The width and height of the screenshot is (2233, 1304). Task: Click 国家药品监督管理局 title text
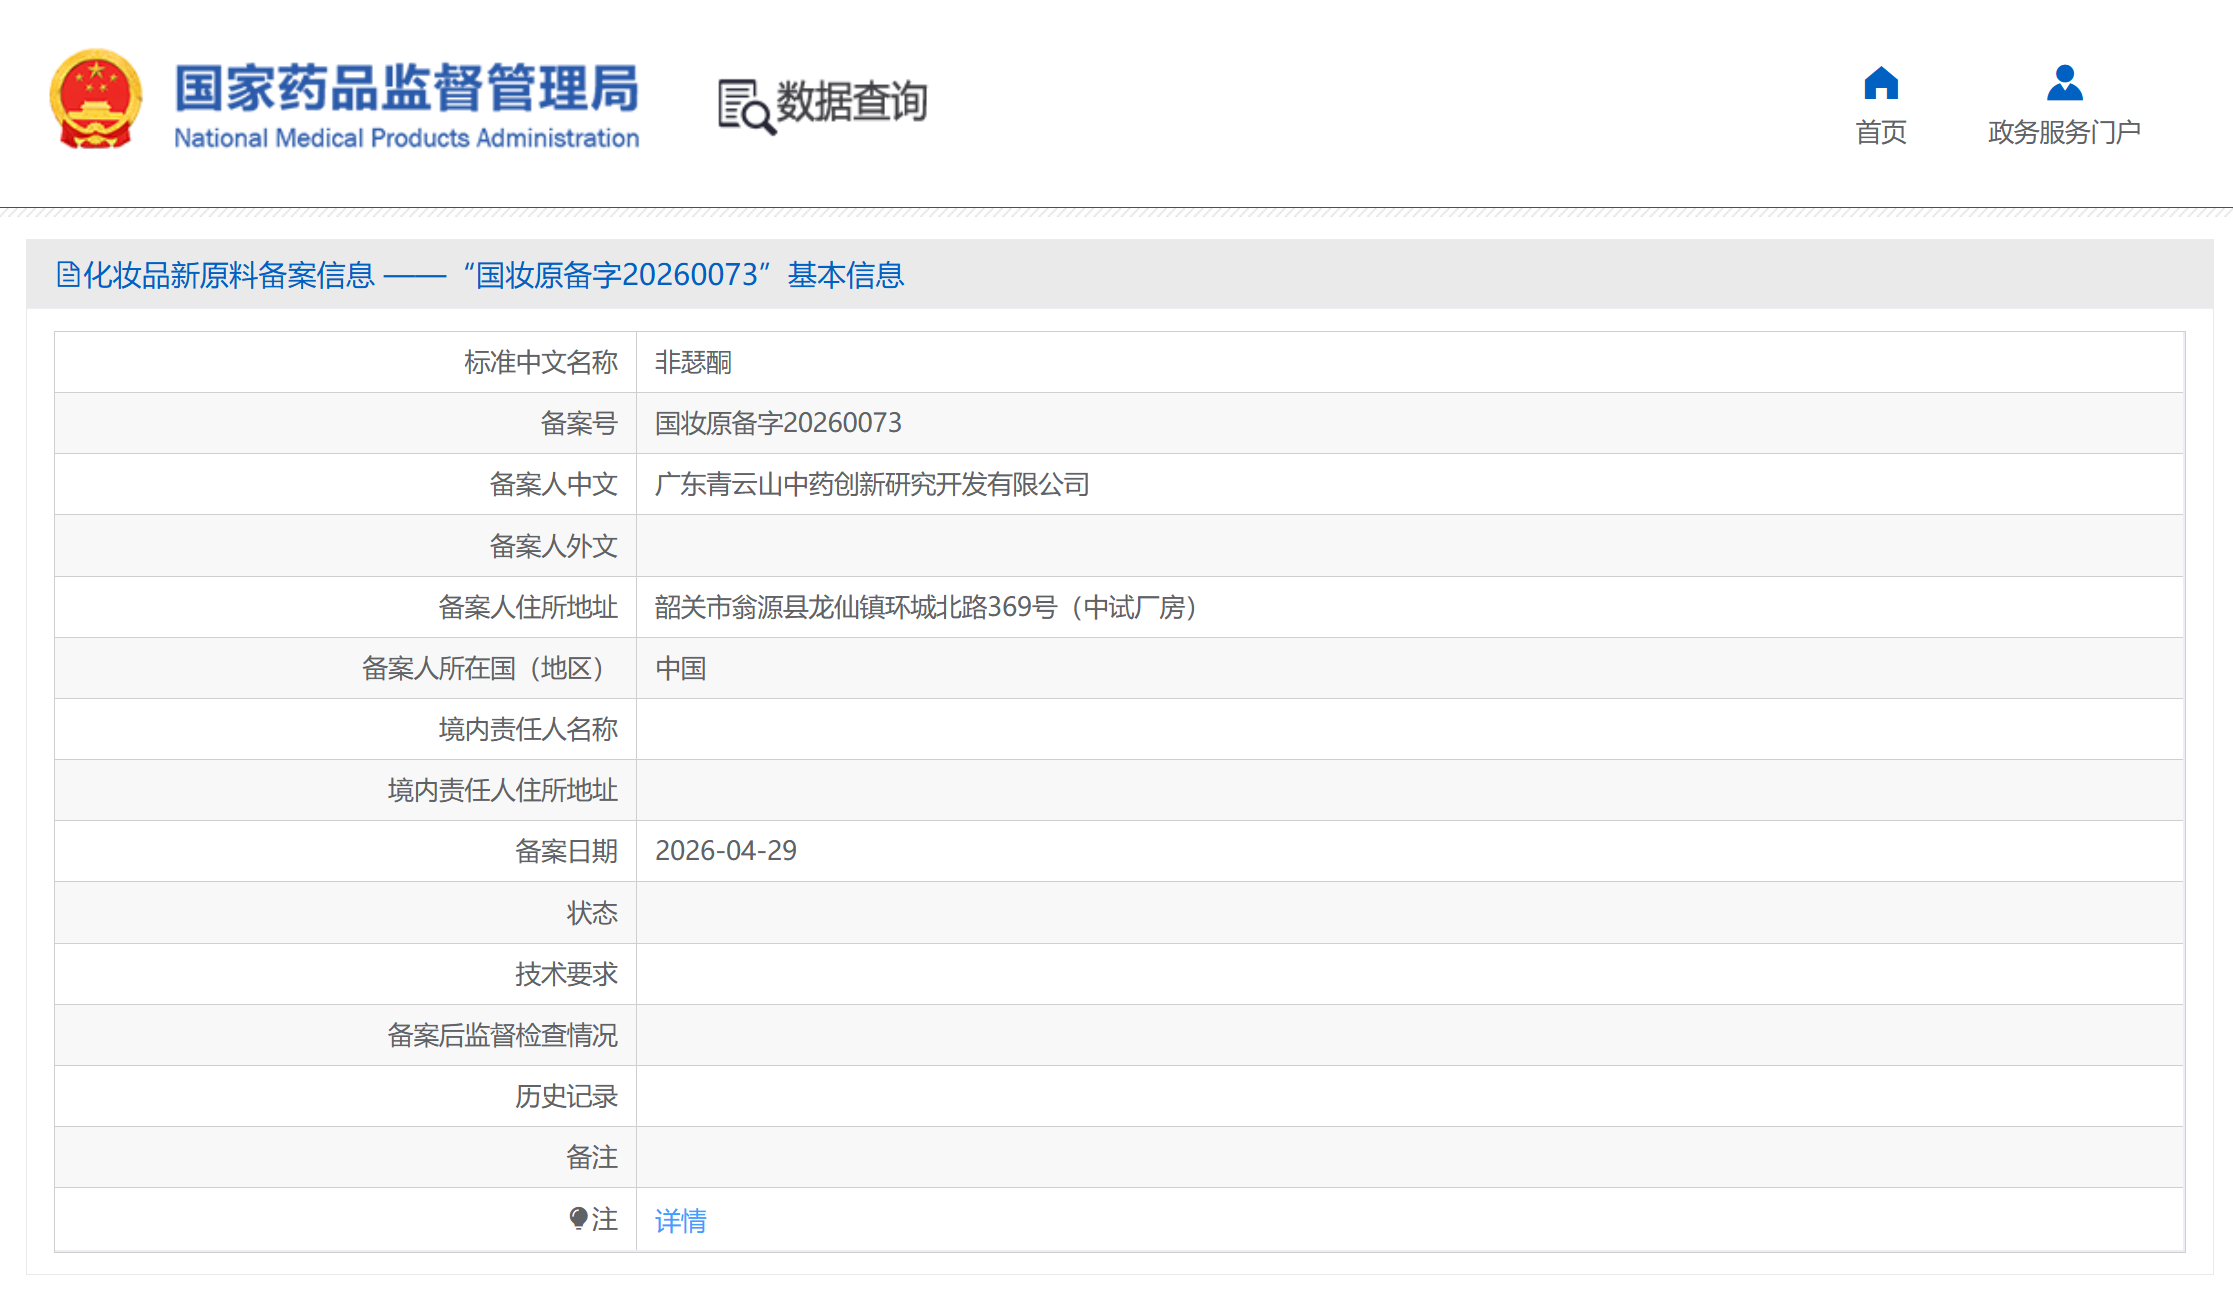pyautogui.click(x=406, y=88)
